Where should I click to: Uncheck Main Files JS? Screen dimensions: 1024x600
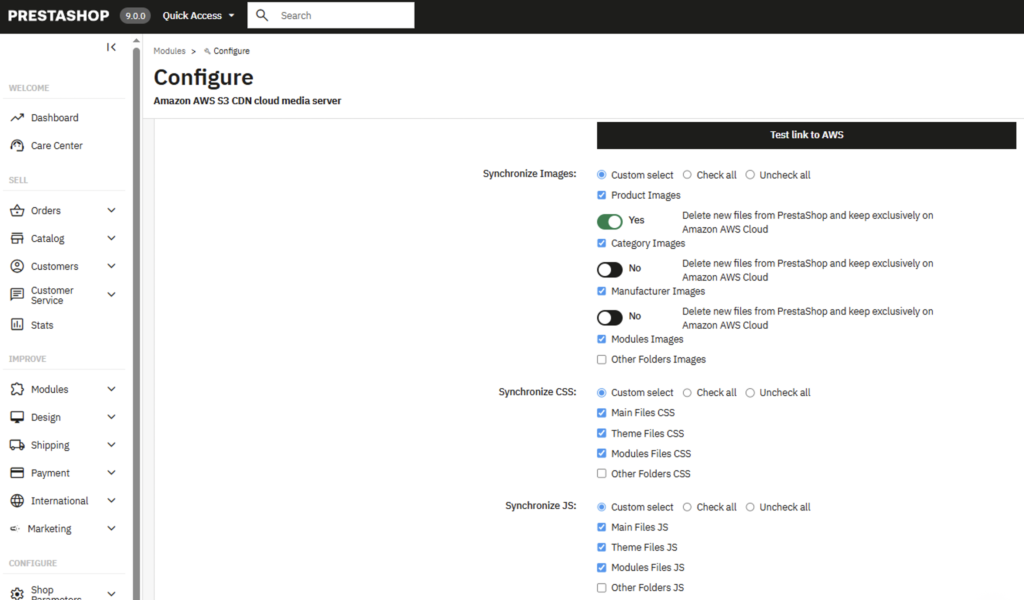[601, 527]
